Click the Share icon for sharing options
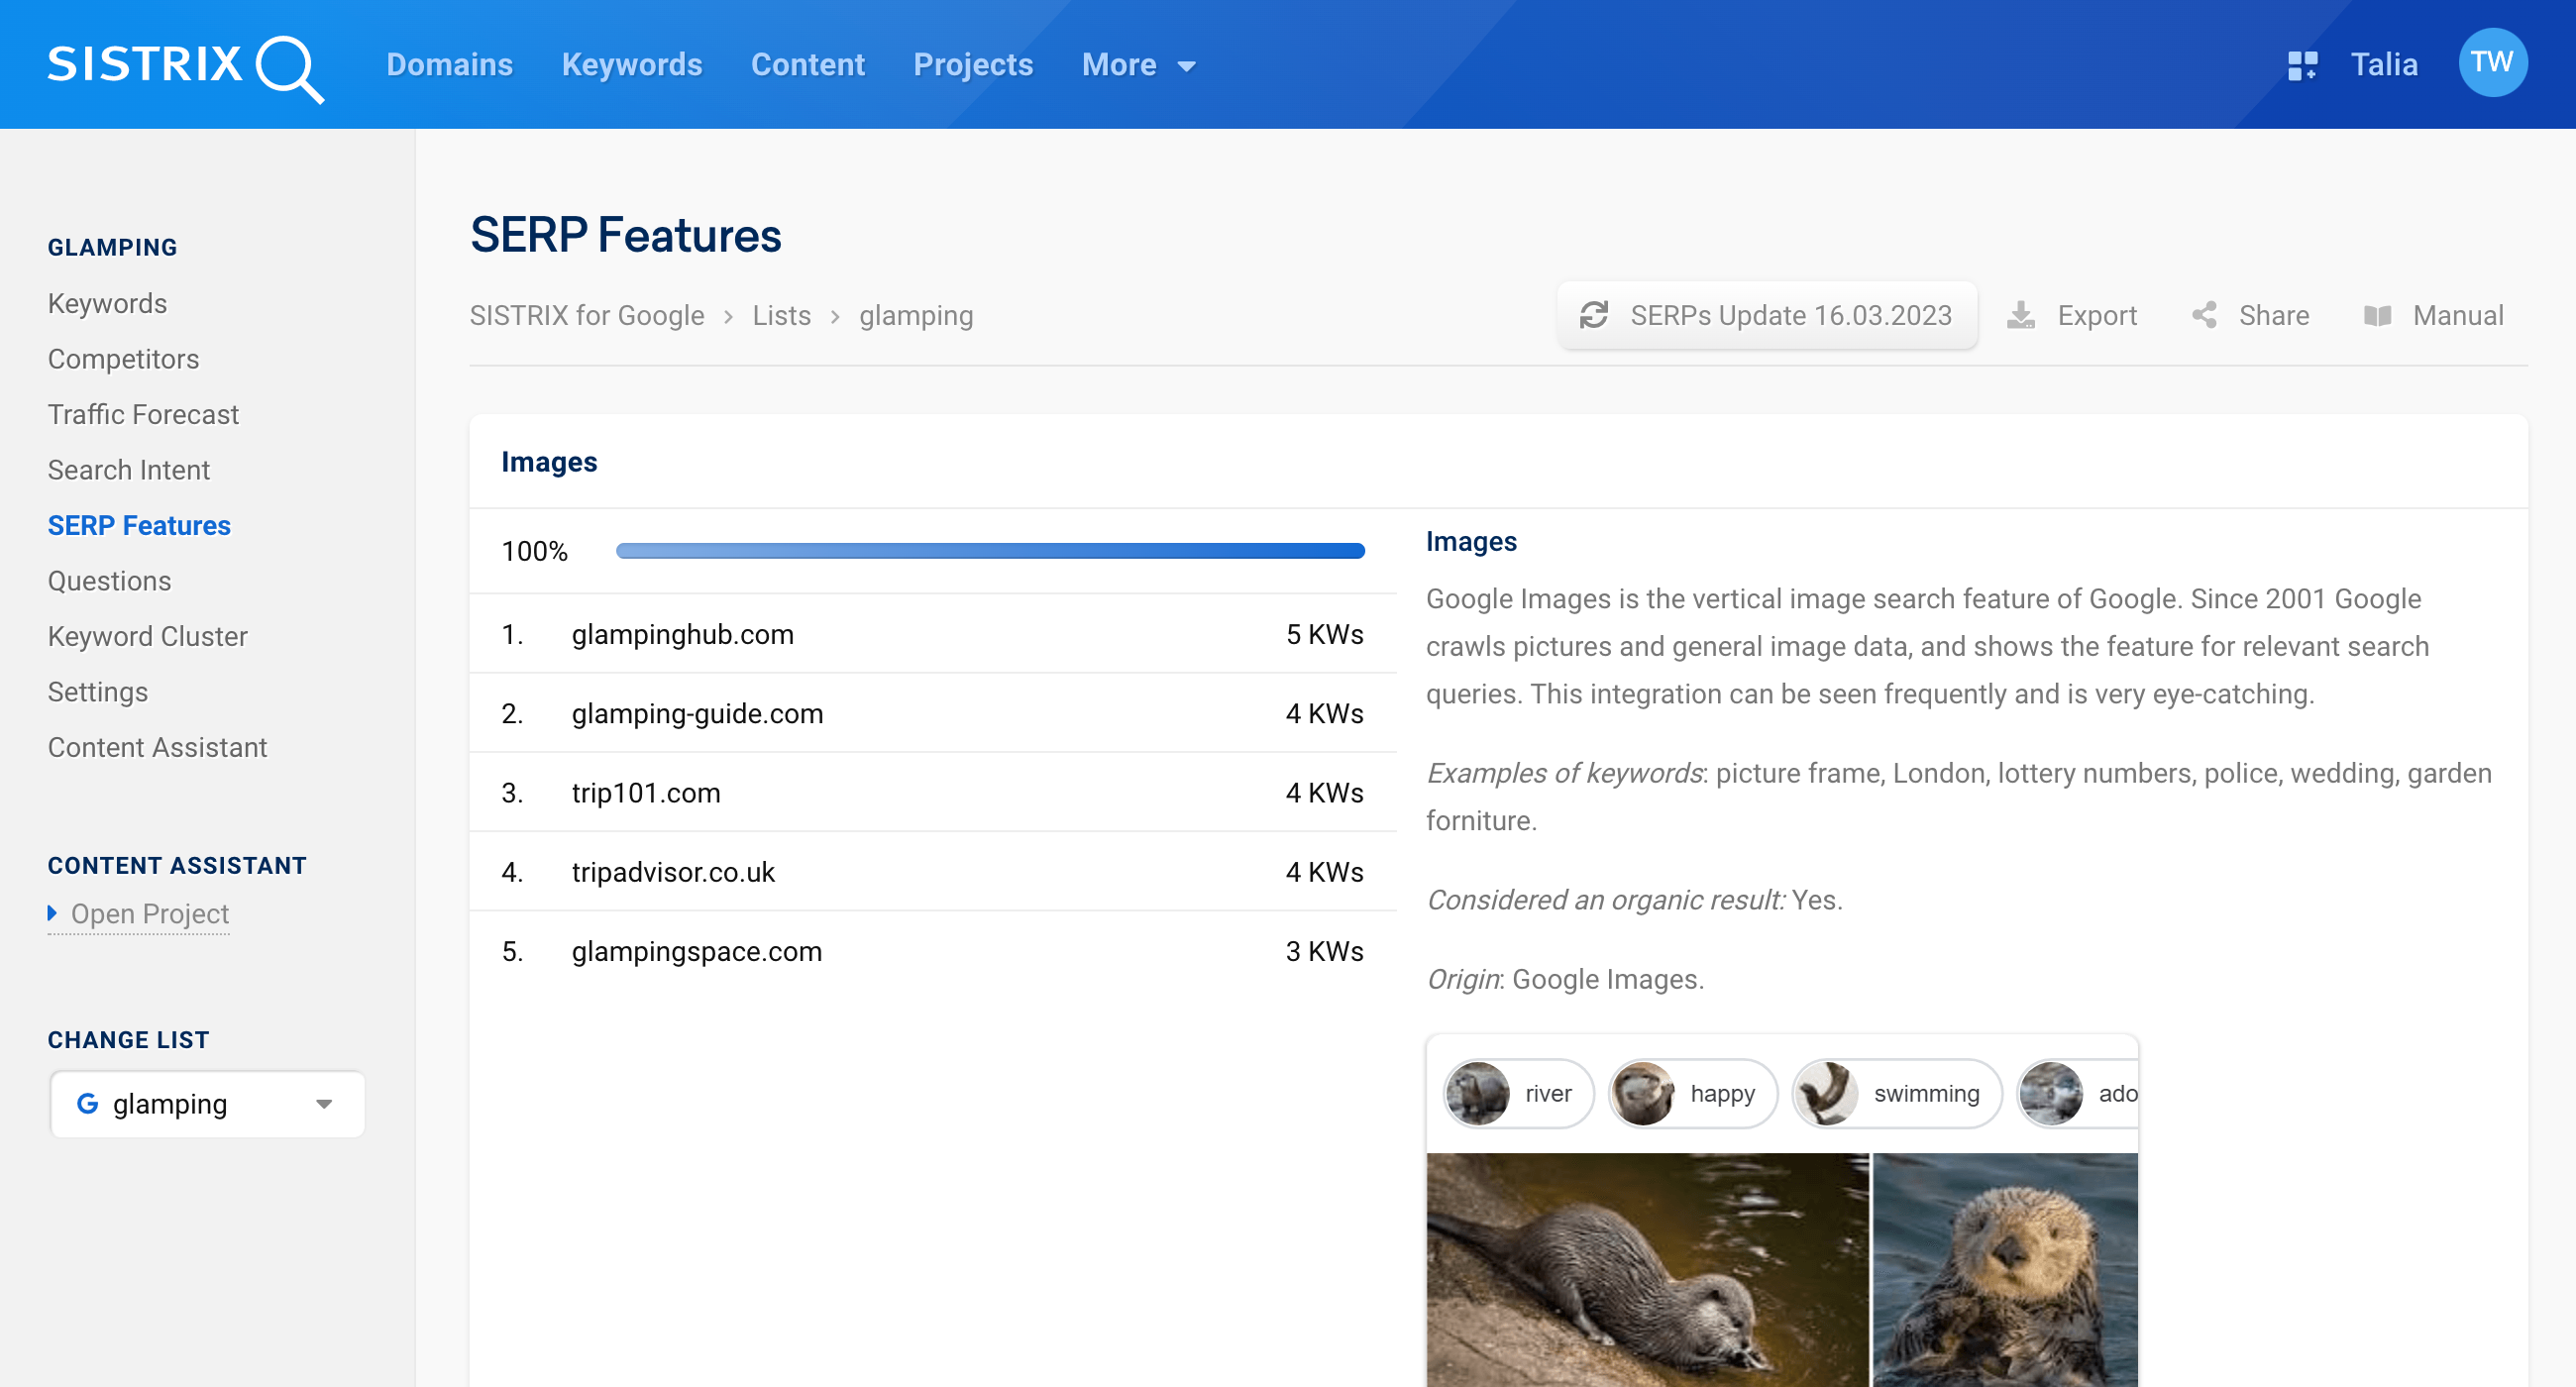The width and height of the screenshot is (2576, 1387). point(2210,314)
